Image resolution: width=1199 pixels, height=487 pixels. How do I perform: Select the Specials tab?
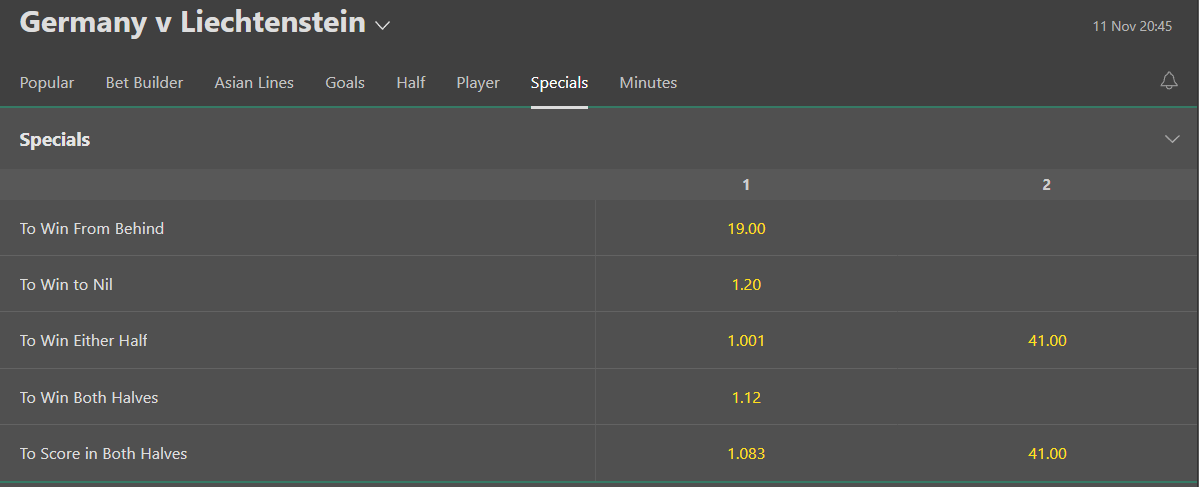point(559,83)
